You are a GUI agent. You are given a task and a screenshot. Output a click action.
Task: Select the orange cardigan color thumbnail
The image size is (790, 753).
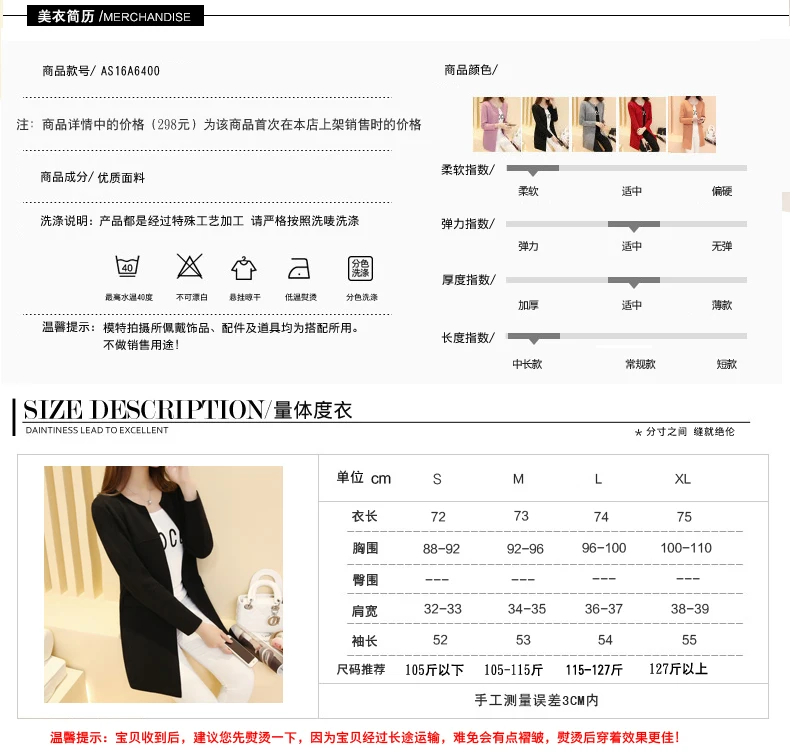click(x=692, y=124)
